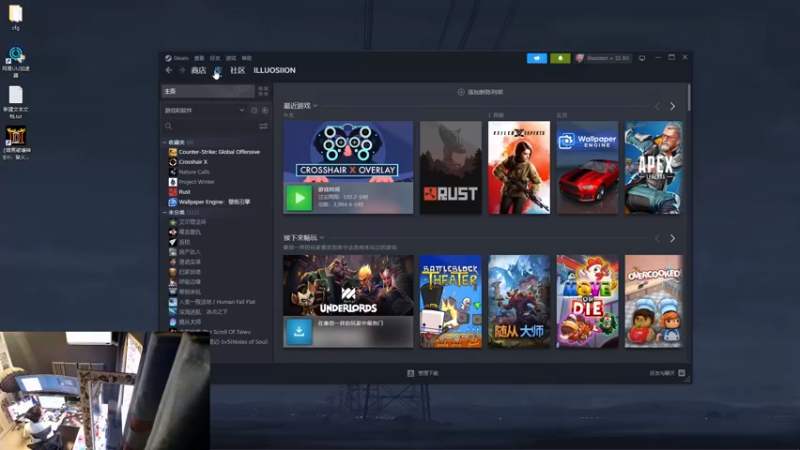800x450 pixels.
Task: Open the View (查看) menu
Action: 199,58
